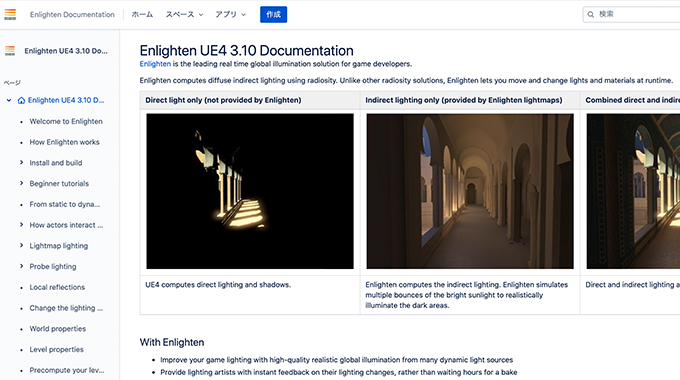Collapse the Enlighten UE4 3.10 D... tree root
This screenshot has width=680, height=380.
pyautogui.click(x=9, y=100)
